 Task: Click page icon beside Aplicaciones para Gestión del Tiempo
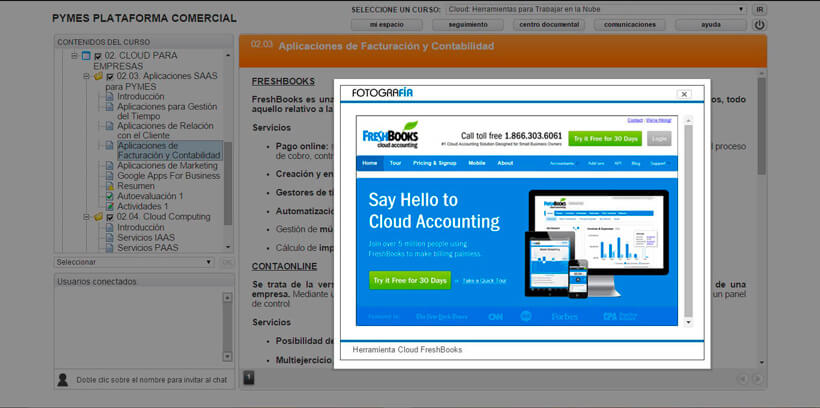pos(109,107)
